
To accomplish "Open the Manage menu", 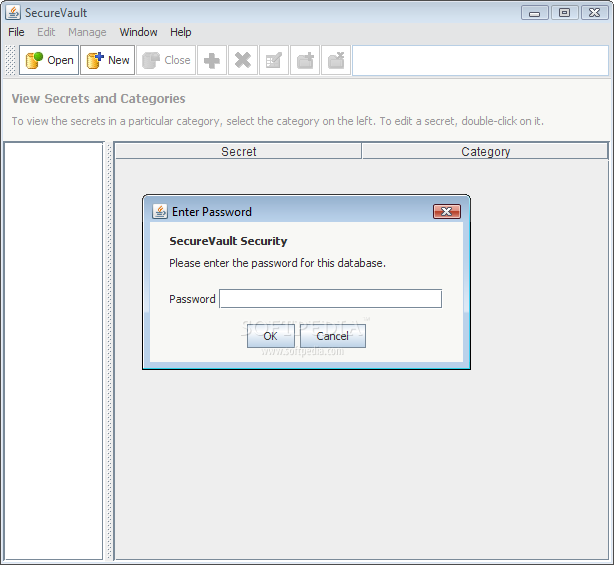I will (87, 32).
